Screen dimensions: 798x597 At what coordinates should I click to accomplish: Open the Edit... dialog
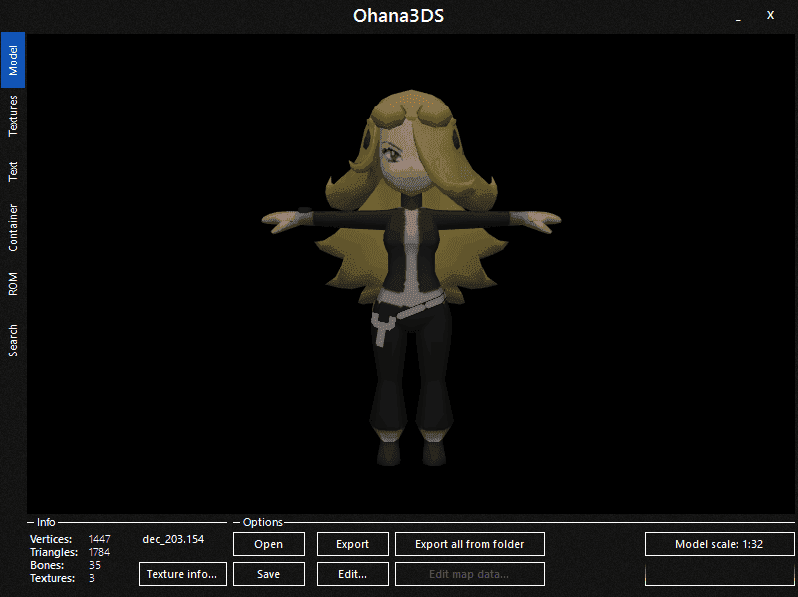352,574
